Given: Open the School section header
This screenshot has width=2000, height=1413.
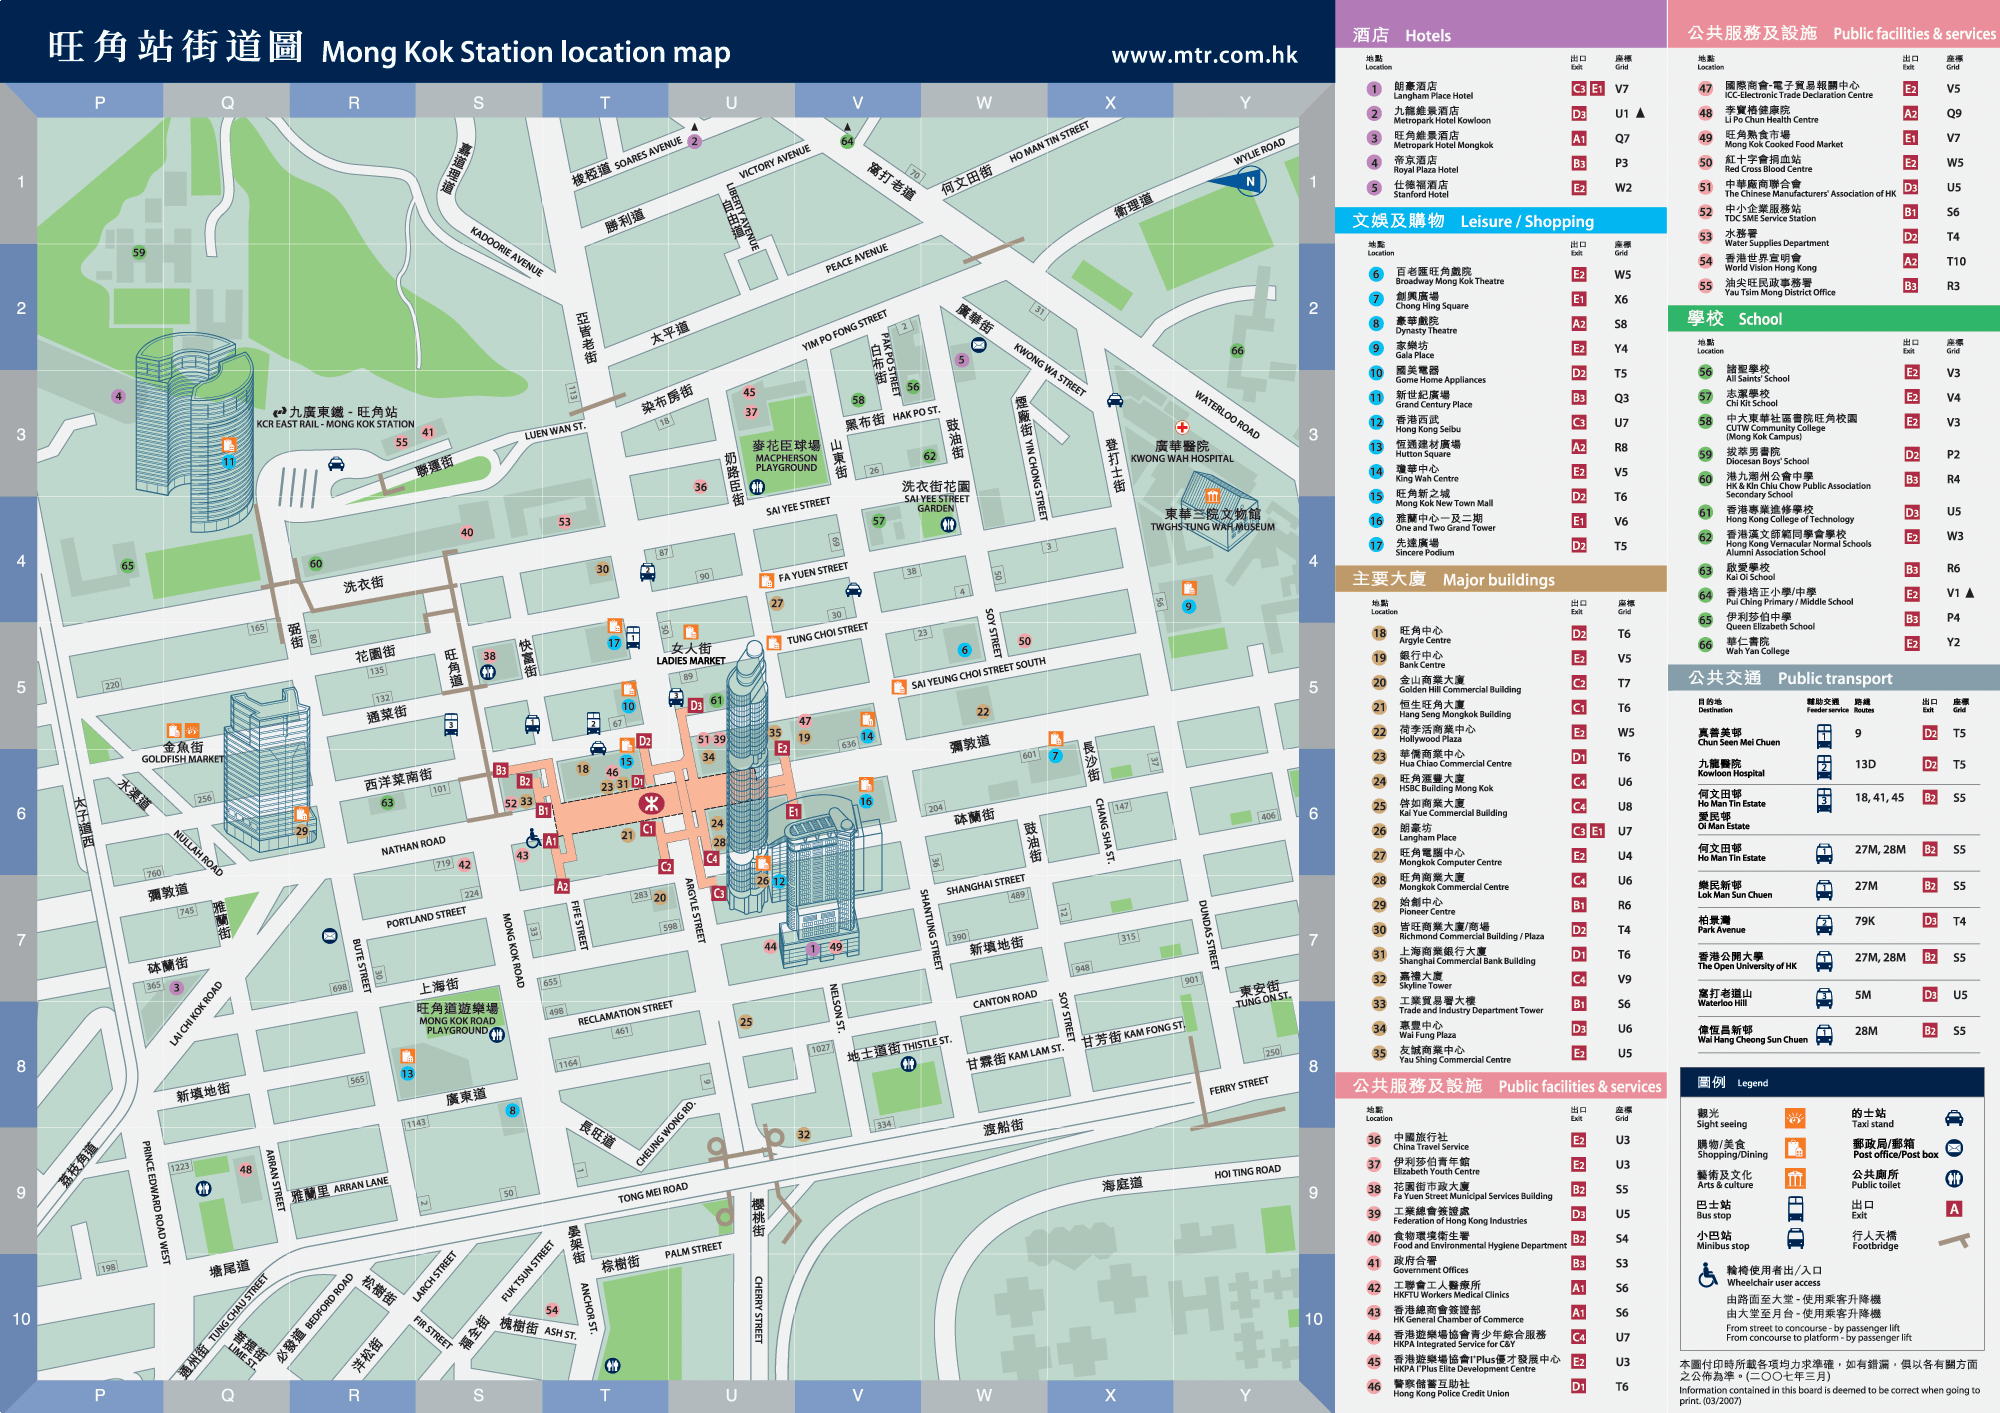Looking at the screenshot, I should tap(1834, 319).
